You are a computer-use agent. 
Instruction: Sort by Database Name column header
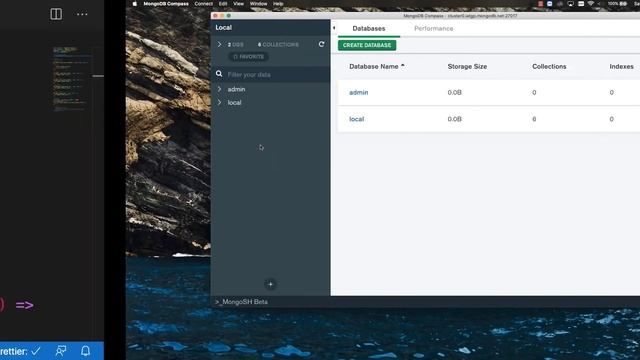377,66
